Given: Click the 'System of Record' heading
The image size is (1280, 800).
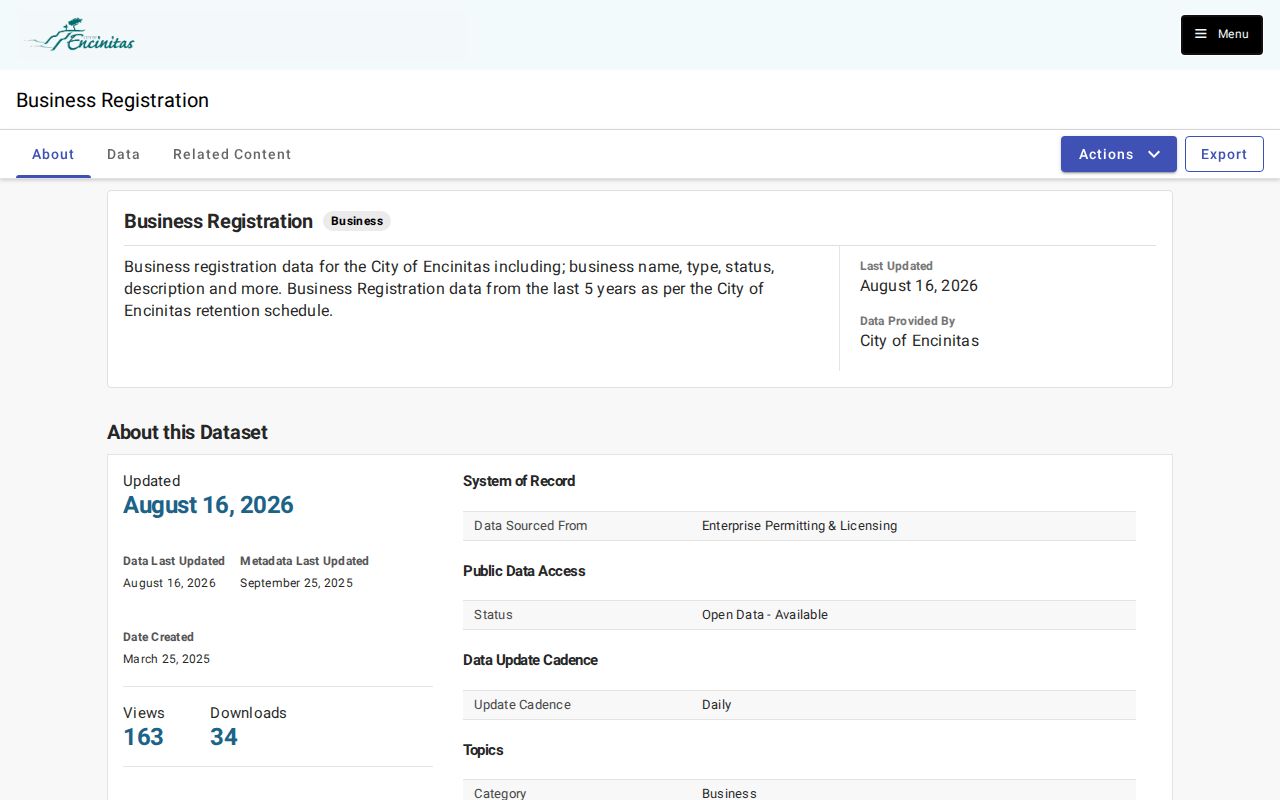Looking at the screenshot, I should click(x=519, y=481).
